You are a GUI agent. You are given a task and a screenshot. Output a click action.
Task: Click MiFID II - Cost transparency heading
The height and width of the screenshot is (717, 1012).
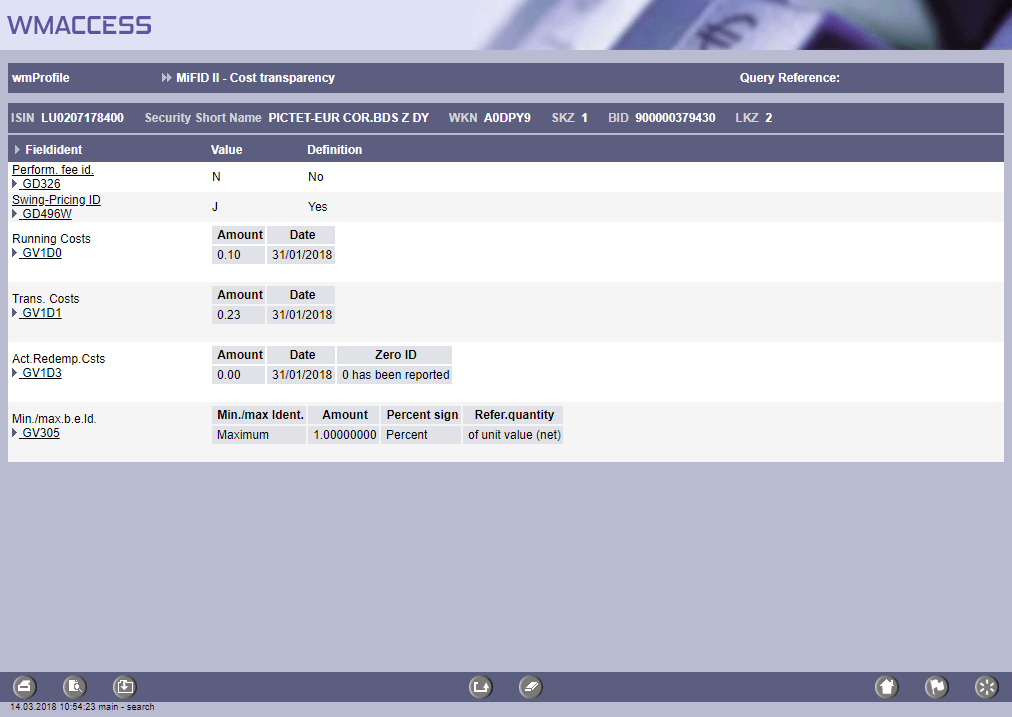pyautogui.click(x=256, y=77)
